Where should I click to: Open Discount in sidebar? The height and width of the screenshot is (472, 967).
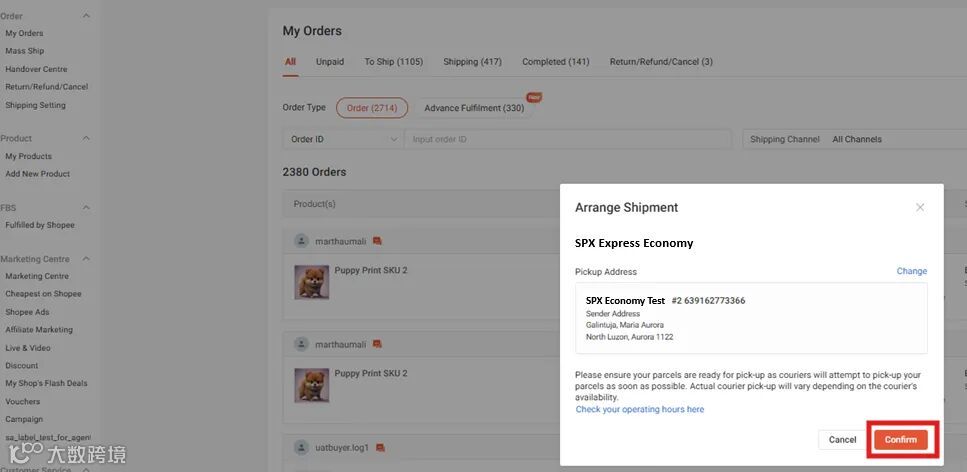22,366
